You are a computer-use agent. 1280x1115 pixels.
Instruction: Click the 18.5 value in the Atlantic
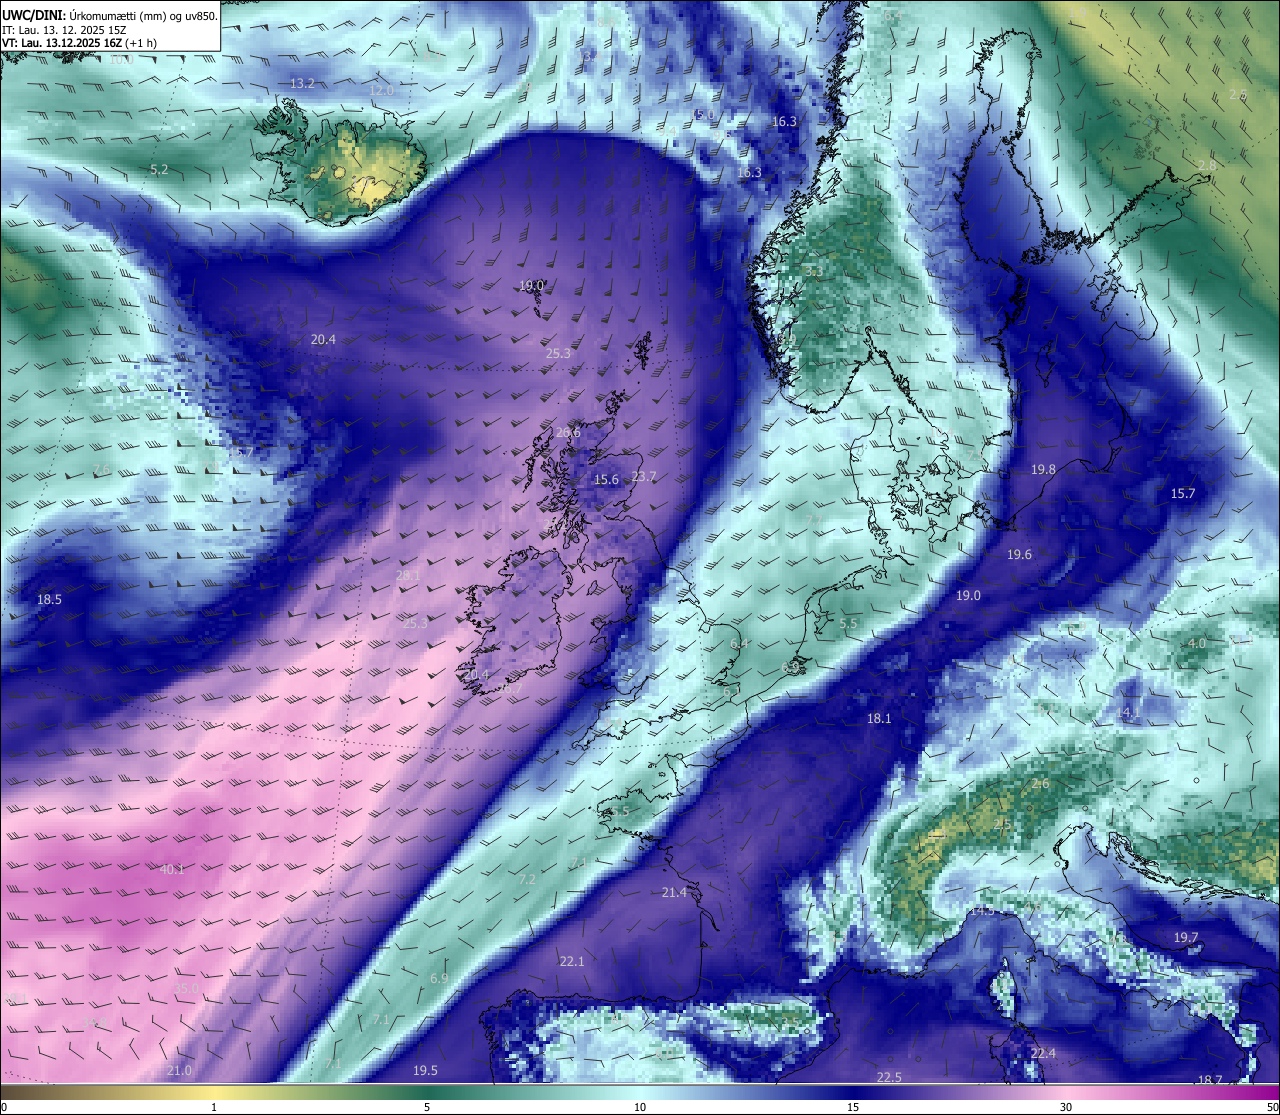coord(49,599)
